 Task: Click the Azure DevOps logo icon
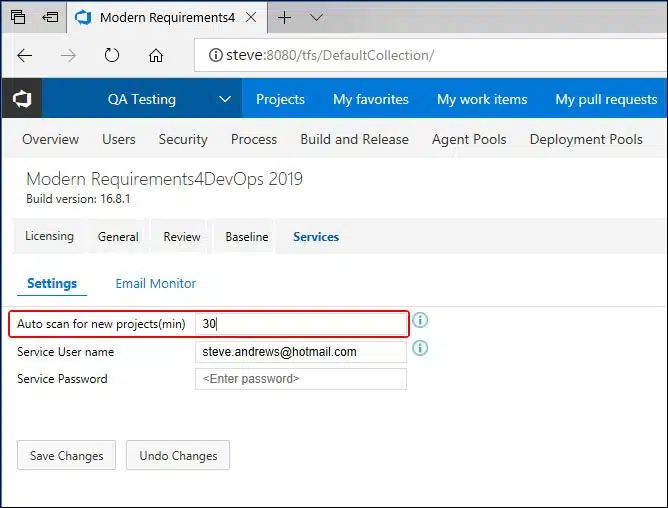[x=21, y=99]
